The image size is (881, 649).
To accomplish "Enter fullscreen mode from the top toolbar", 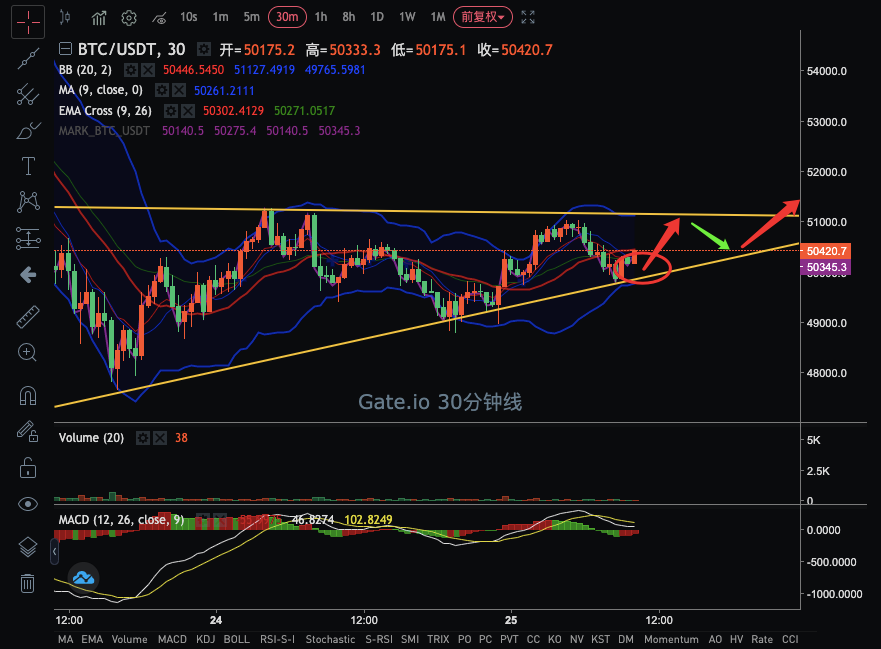I will 527,17.
